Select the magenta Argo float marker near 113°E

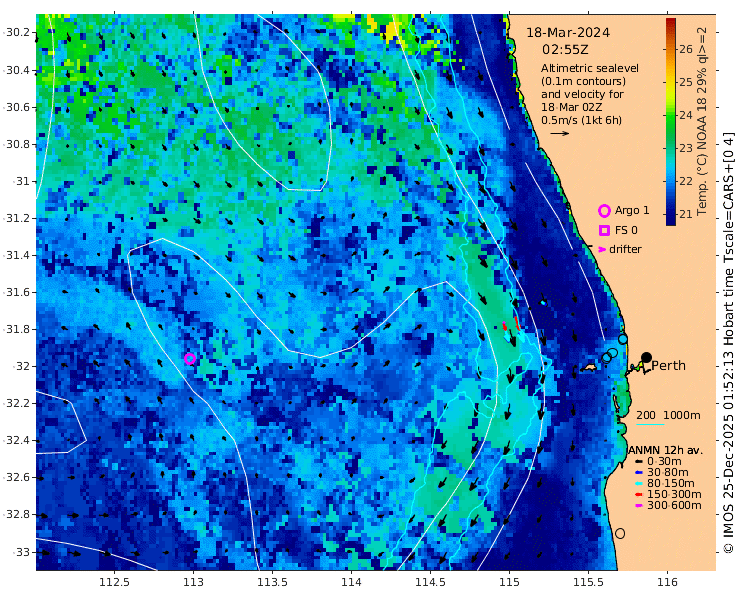(x=190, y=359)
